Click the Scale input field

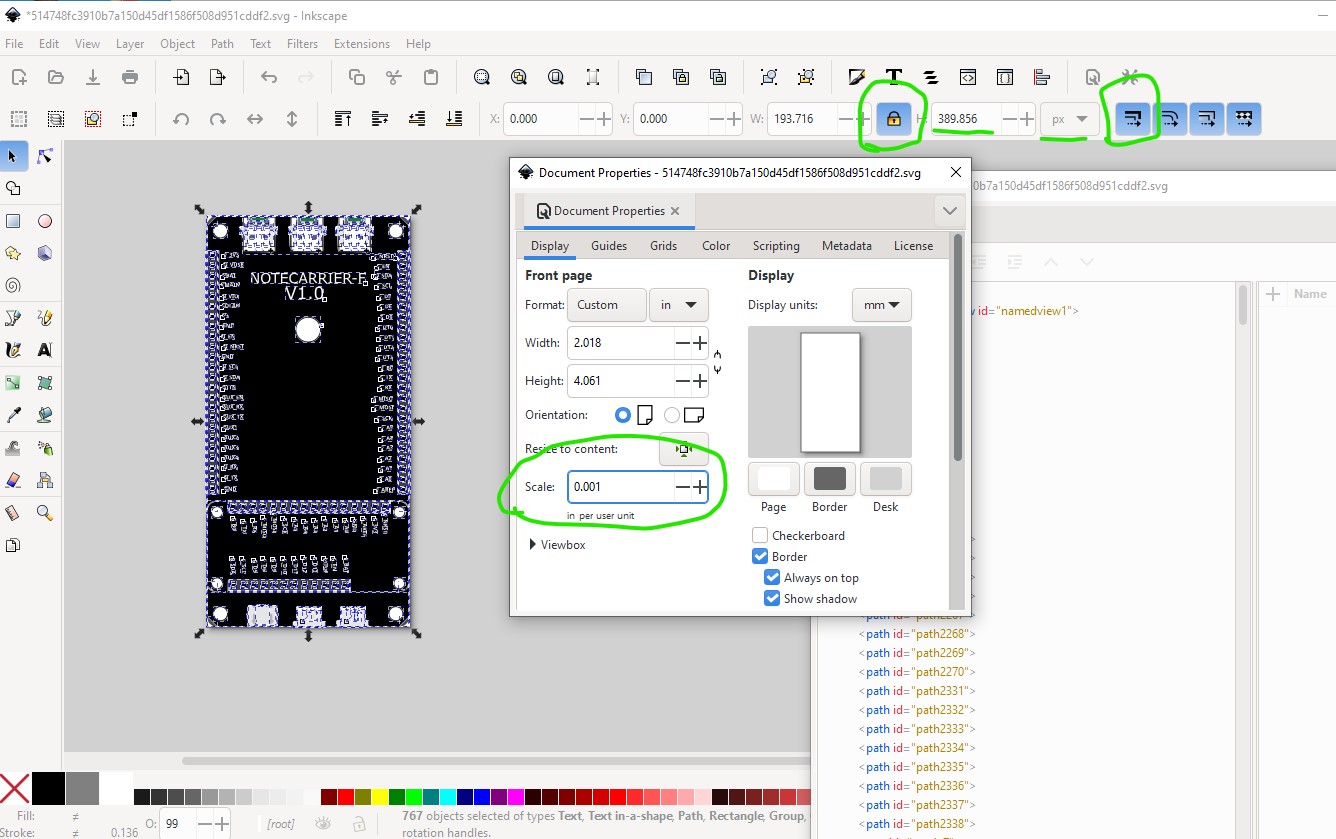[620, 488]
